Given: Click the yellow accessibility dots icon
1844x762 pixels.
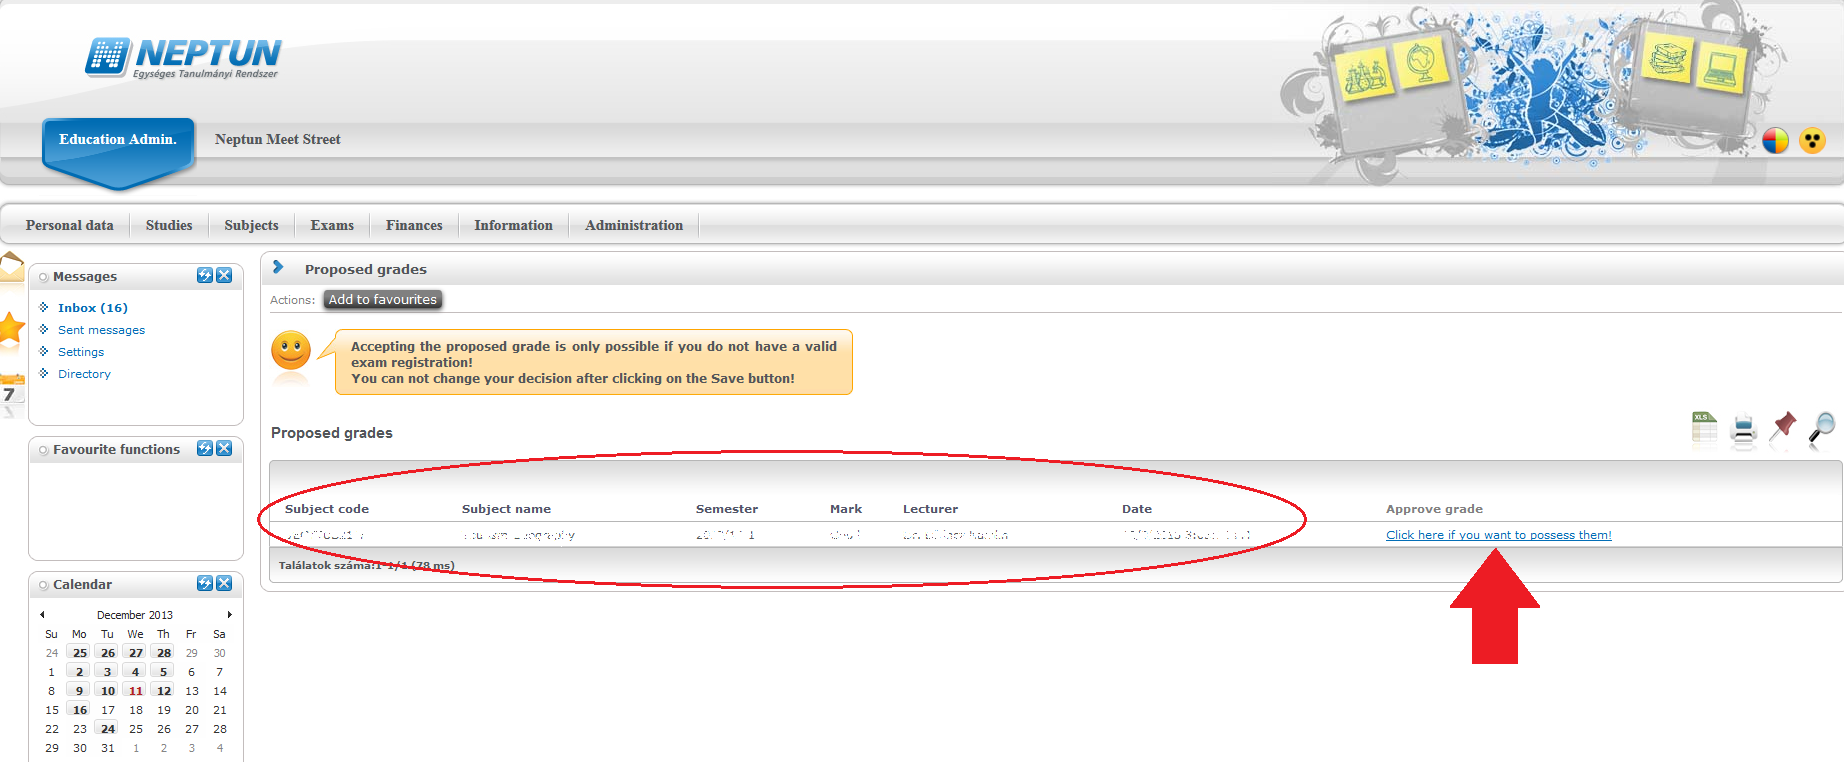Looking at the screenshot, I should (1812, 141).
